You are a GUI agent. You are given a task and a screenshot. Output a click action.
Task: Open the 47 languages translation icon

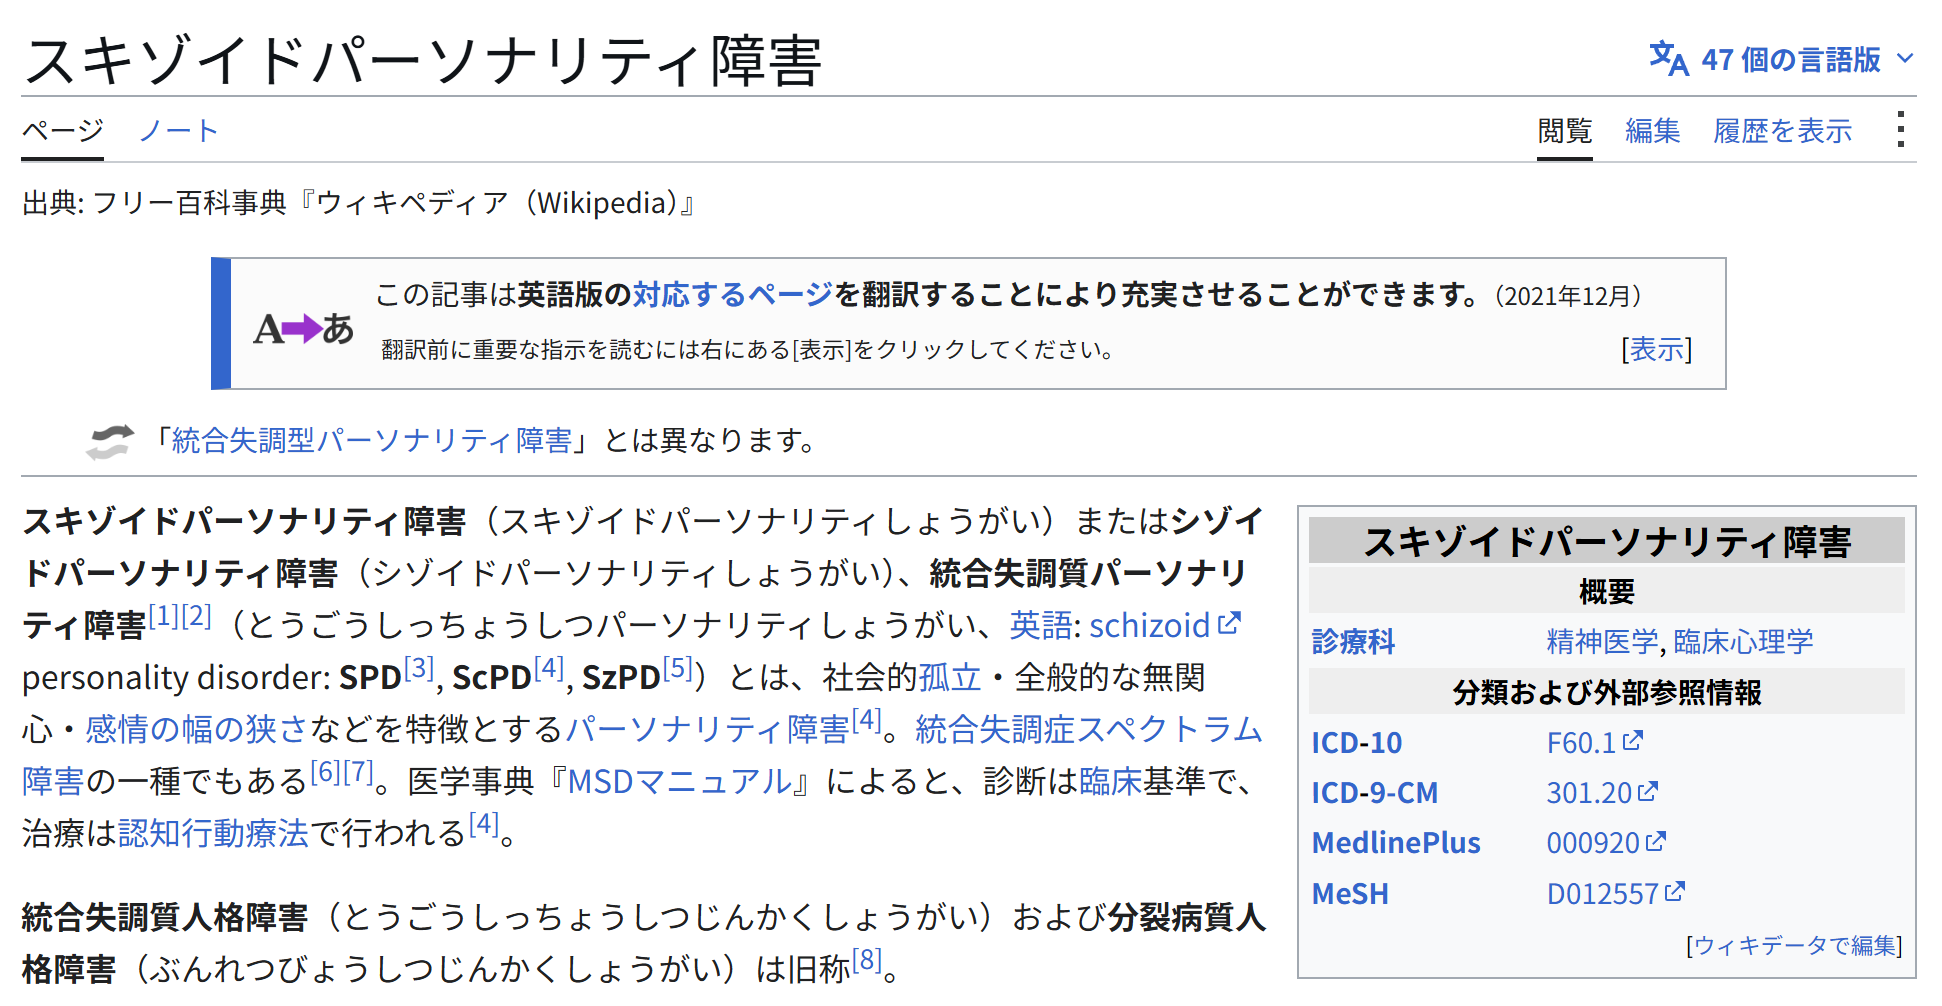[1668, 59]
